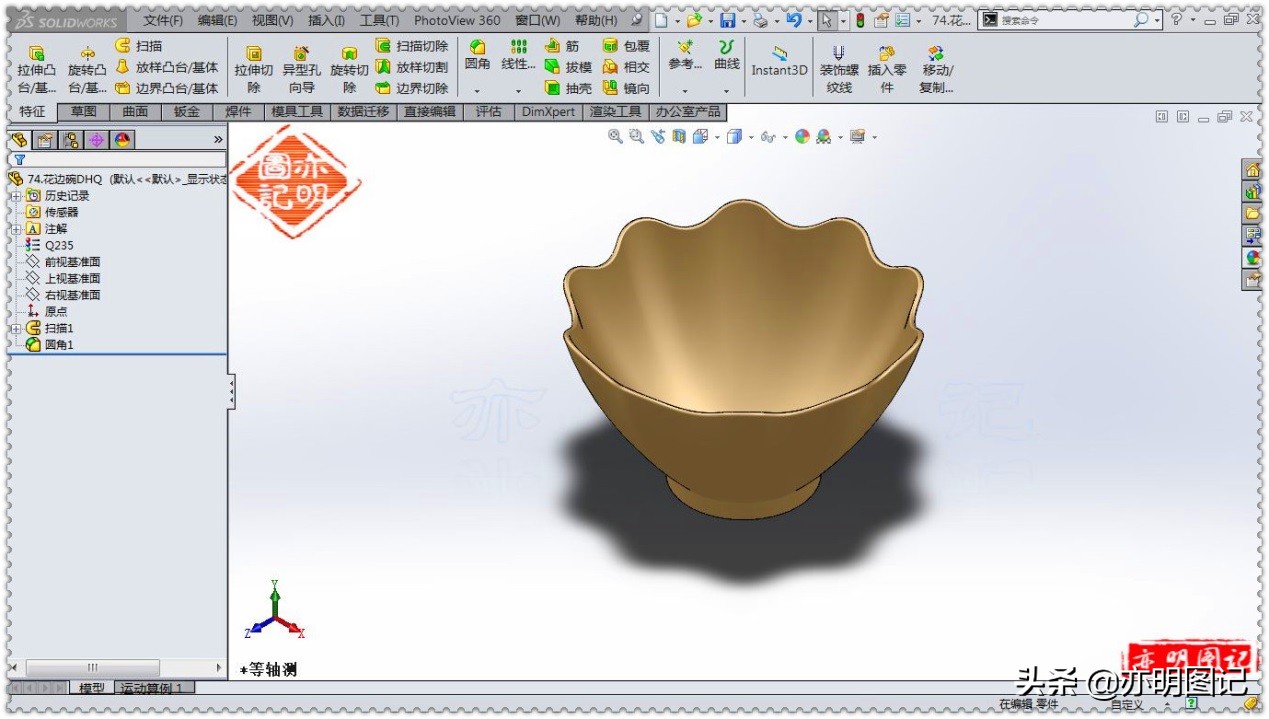This screenshot has width=1269, height=719.
Task: Click the 移动/复制 move copy tool
Action: coord(936,69)
